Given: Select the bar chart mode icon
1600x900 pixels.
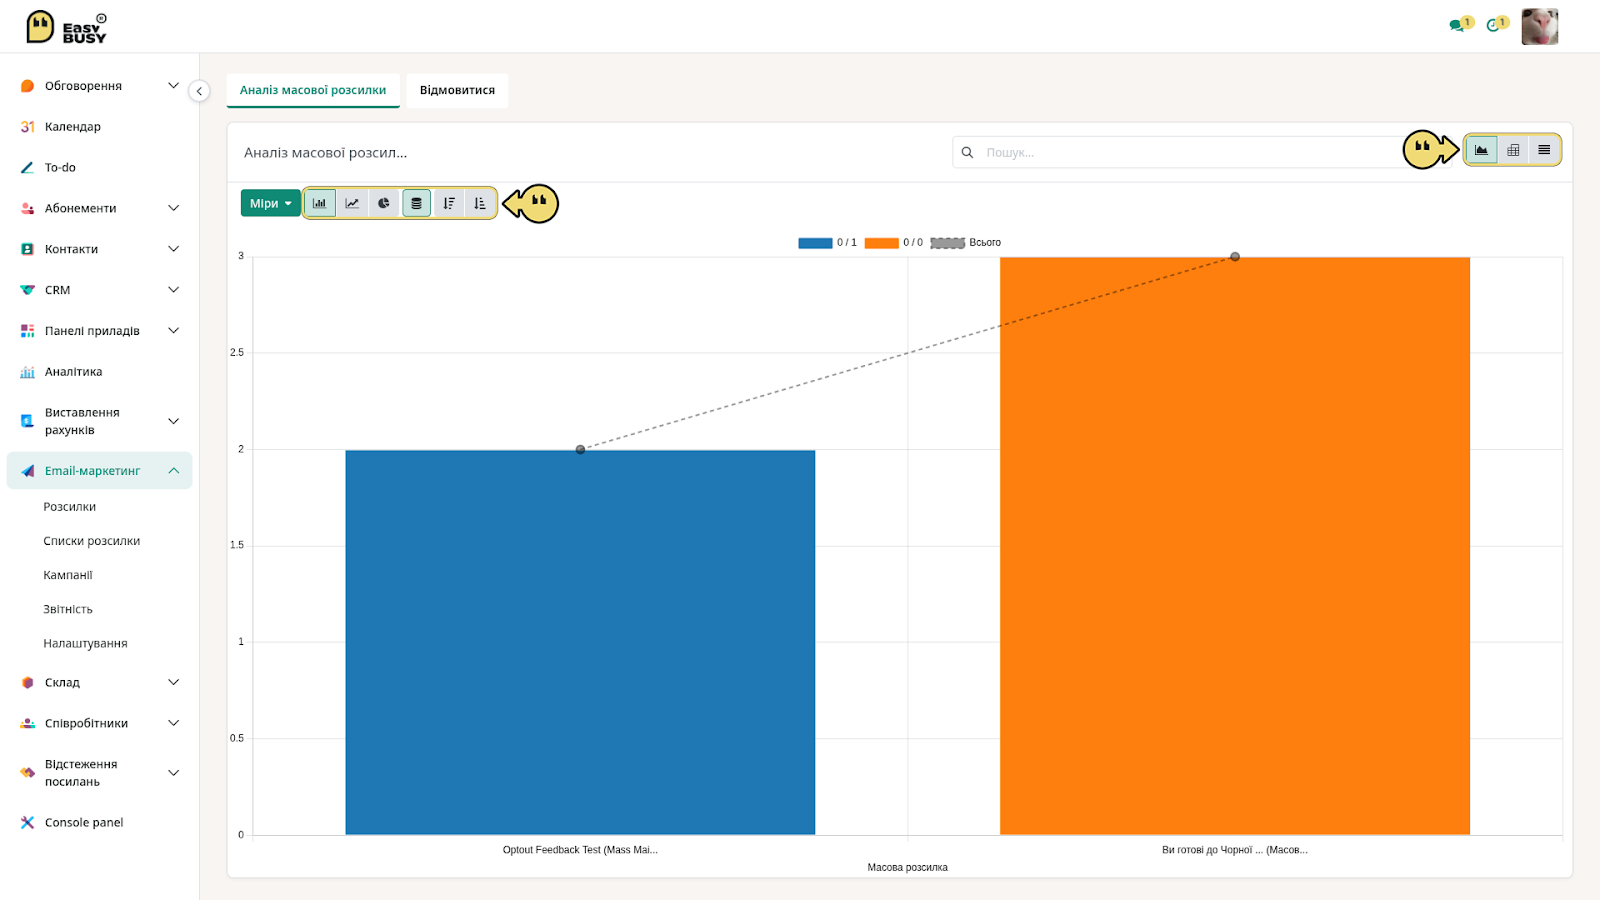Looking at the screenshot, I should pyautogui.click(x=320, y=203).
